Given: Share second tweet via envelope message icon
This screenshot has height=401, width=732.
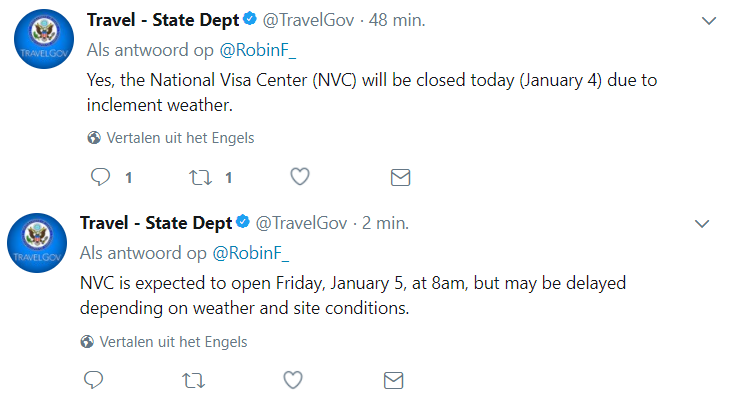Looking at the screenshot, I should tap(393, 380).
